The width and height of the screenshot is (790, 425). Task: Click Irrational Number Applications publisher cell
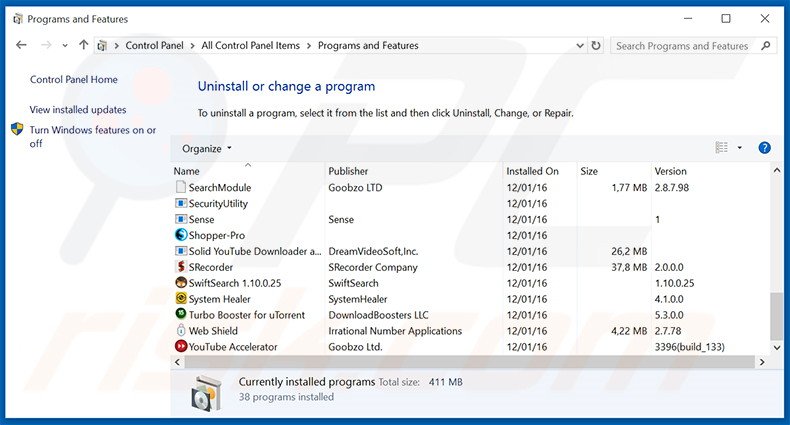pos(395,331)
